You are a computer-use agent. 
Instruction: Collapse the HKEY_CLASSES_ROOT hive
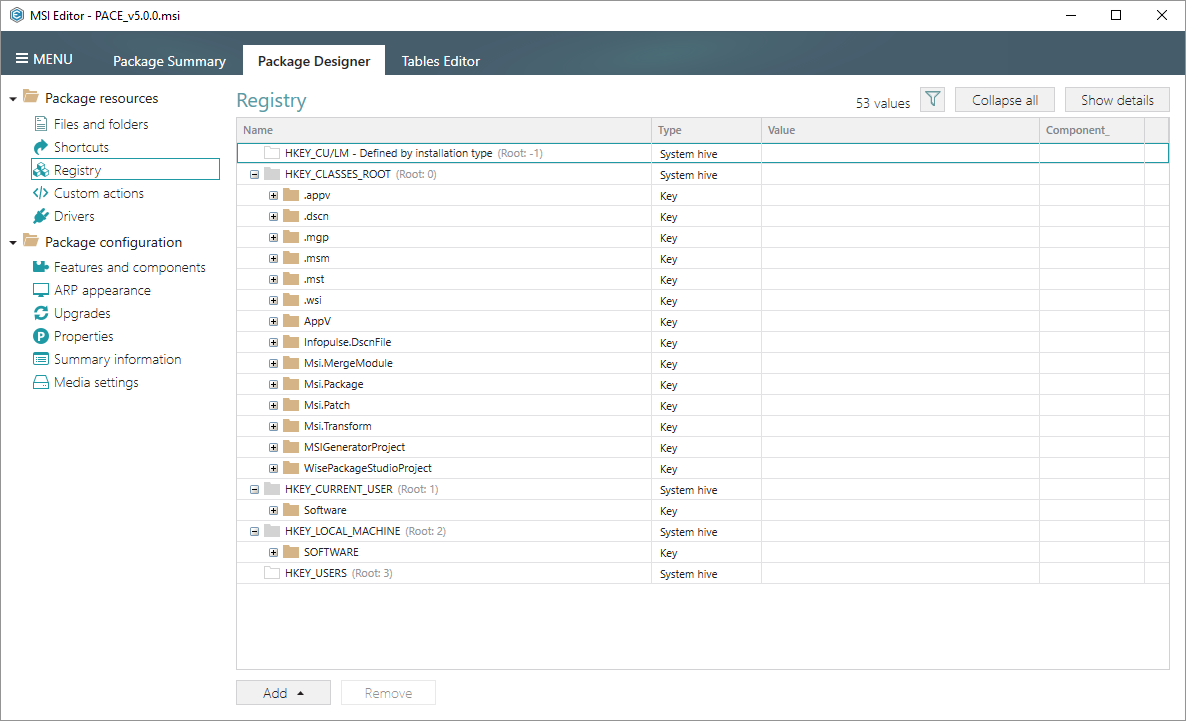pyautogui.click(x=255, y=174)
